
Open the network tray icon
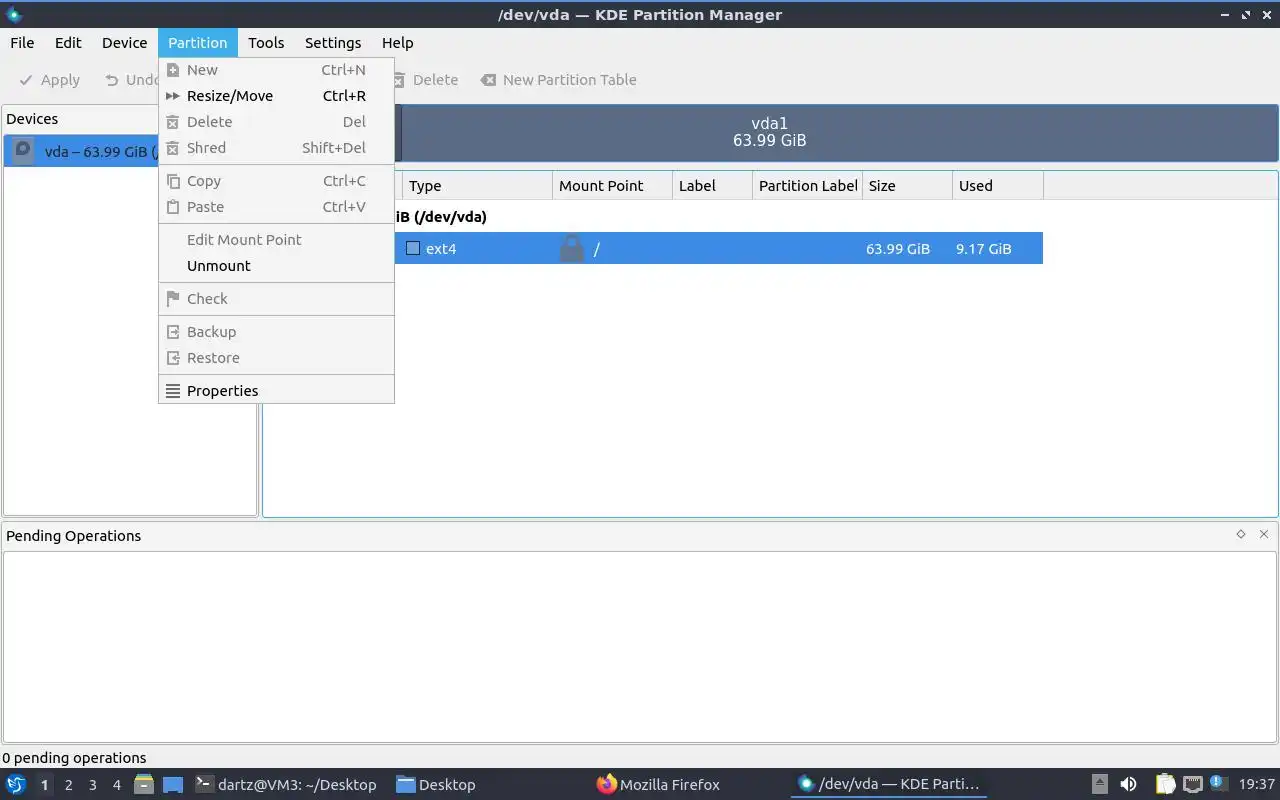click(1192, 784)
